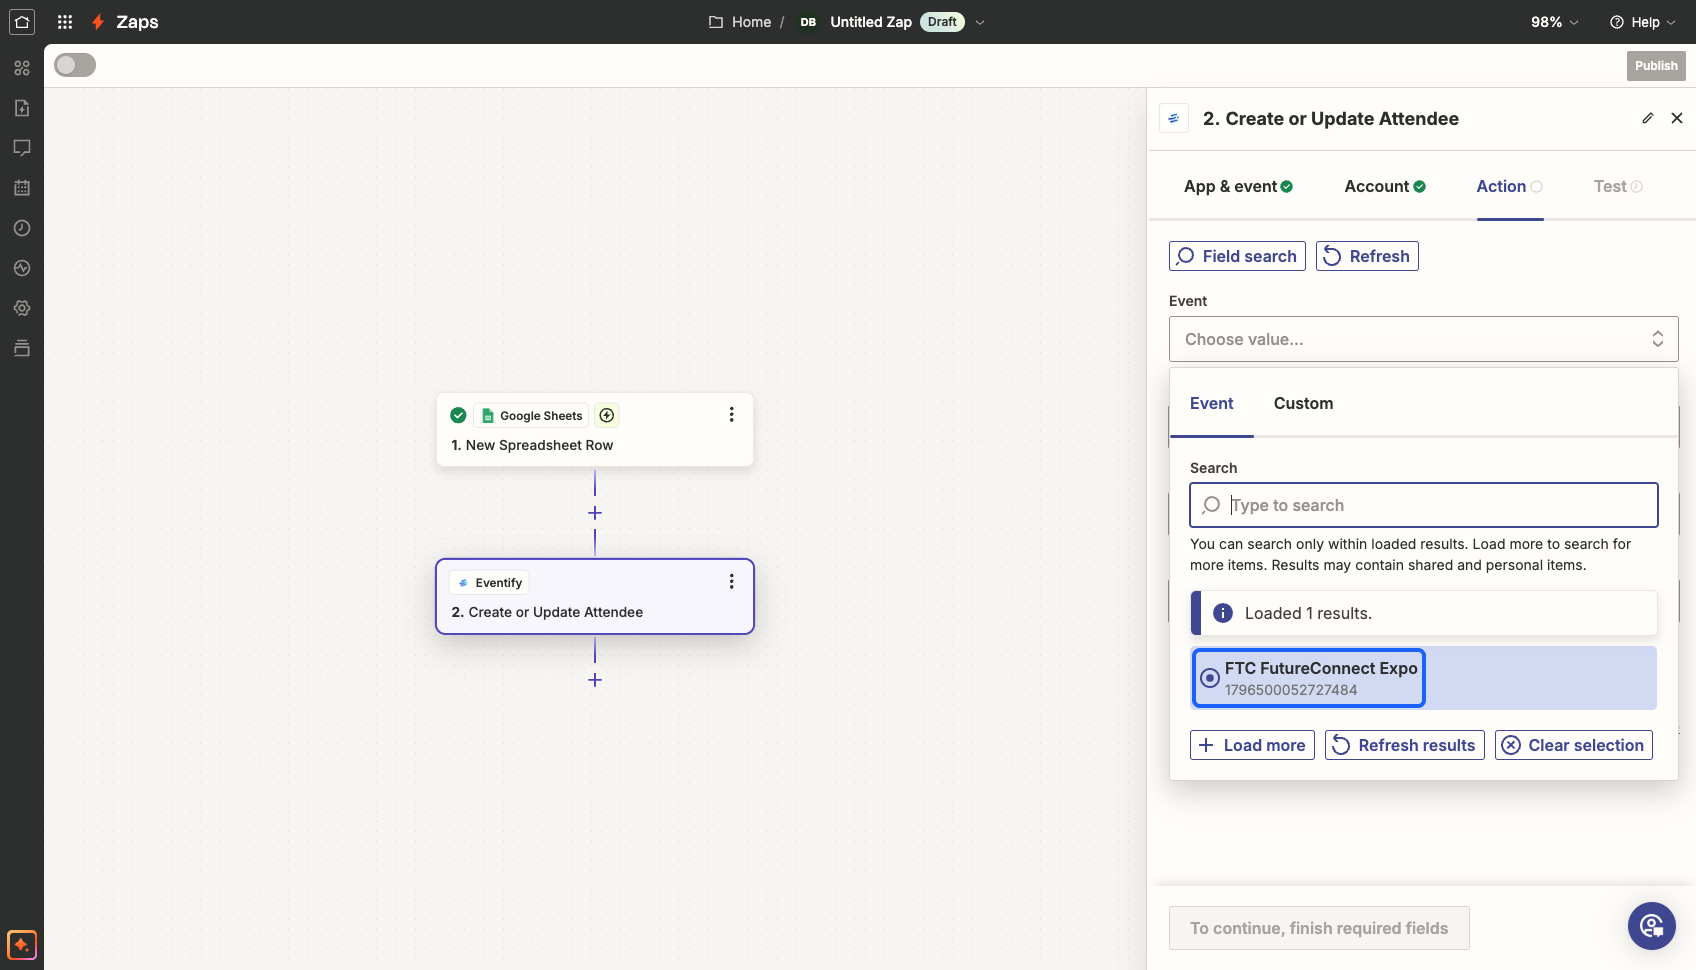The width and height of the screenshot is (1696, 970).
Task: Click the Publish button
Action: coord(1656,66)
